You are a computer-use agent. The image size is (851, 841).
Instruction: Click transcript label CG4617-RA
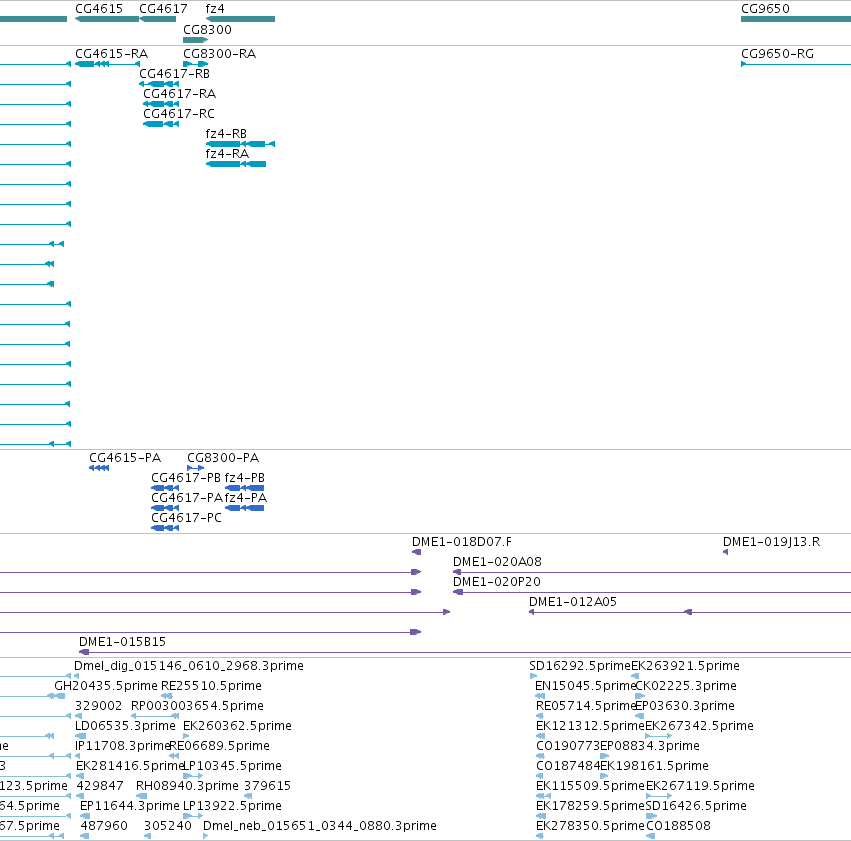(x=180, y=94)
